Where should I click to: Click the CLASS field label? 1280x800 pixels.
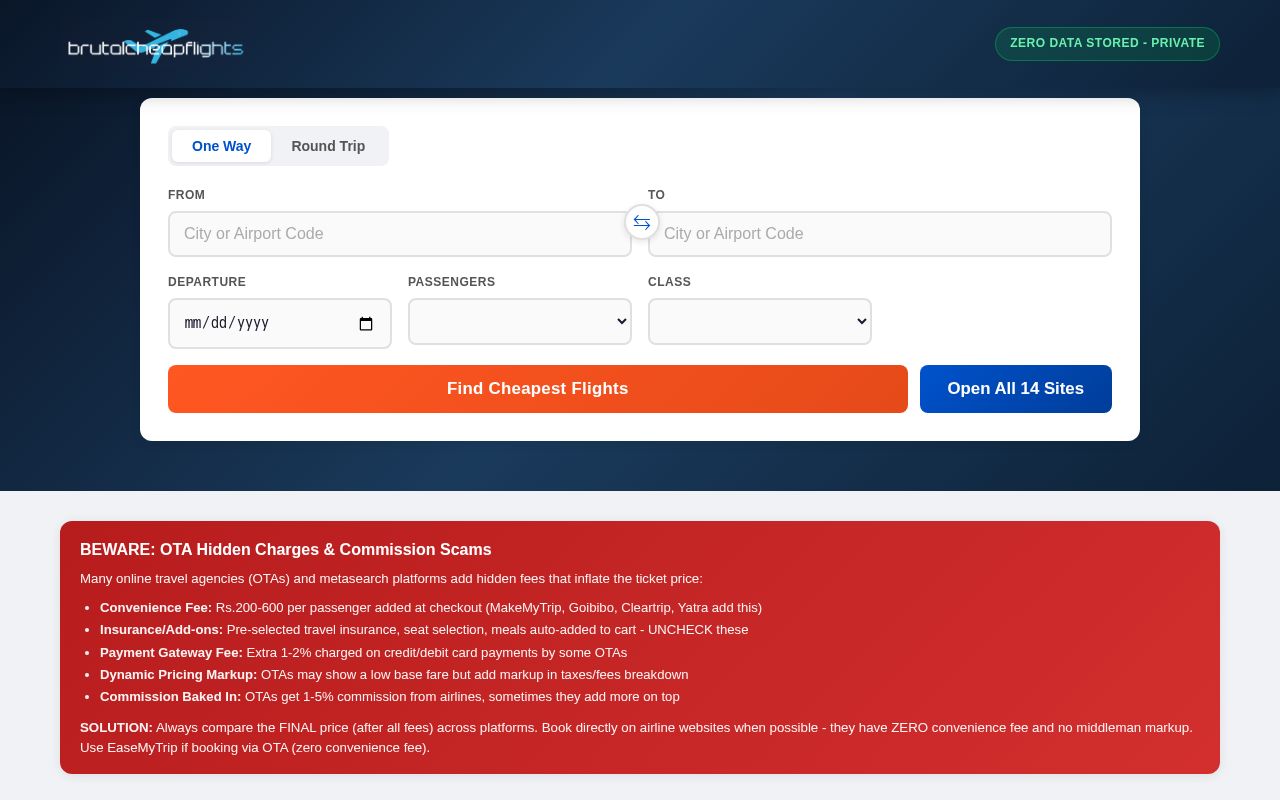(x=669, y=282)
